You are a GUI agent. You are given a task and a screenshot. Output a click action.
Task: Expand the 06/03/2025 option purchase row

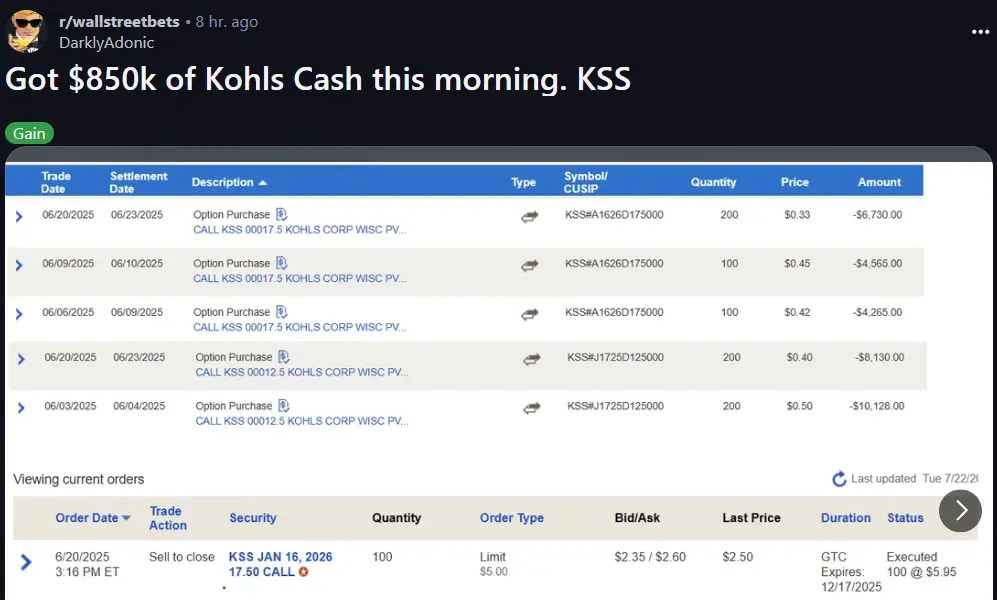(22, 407)
